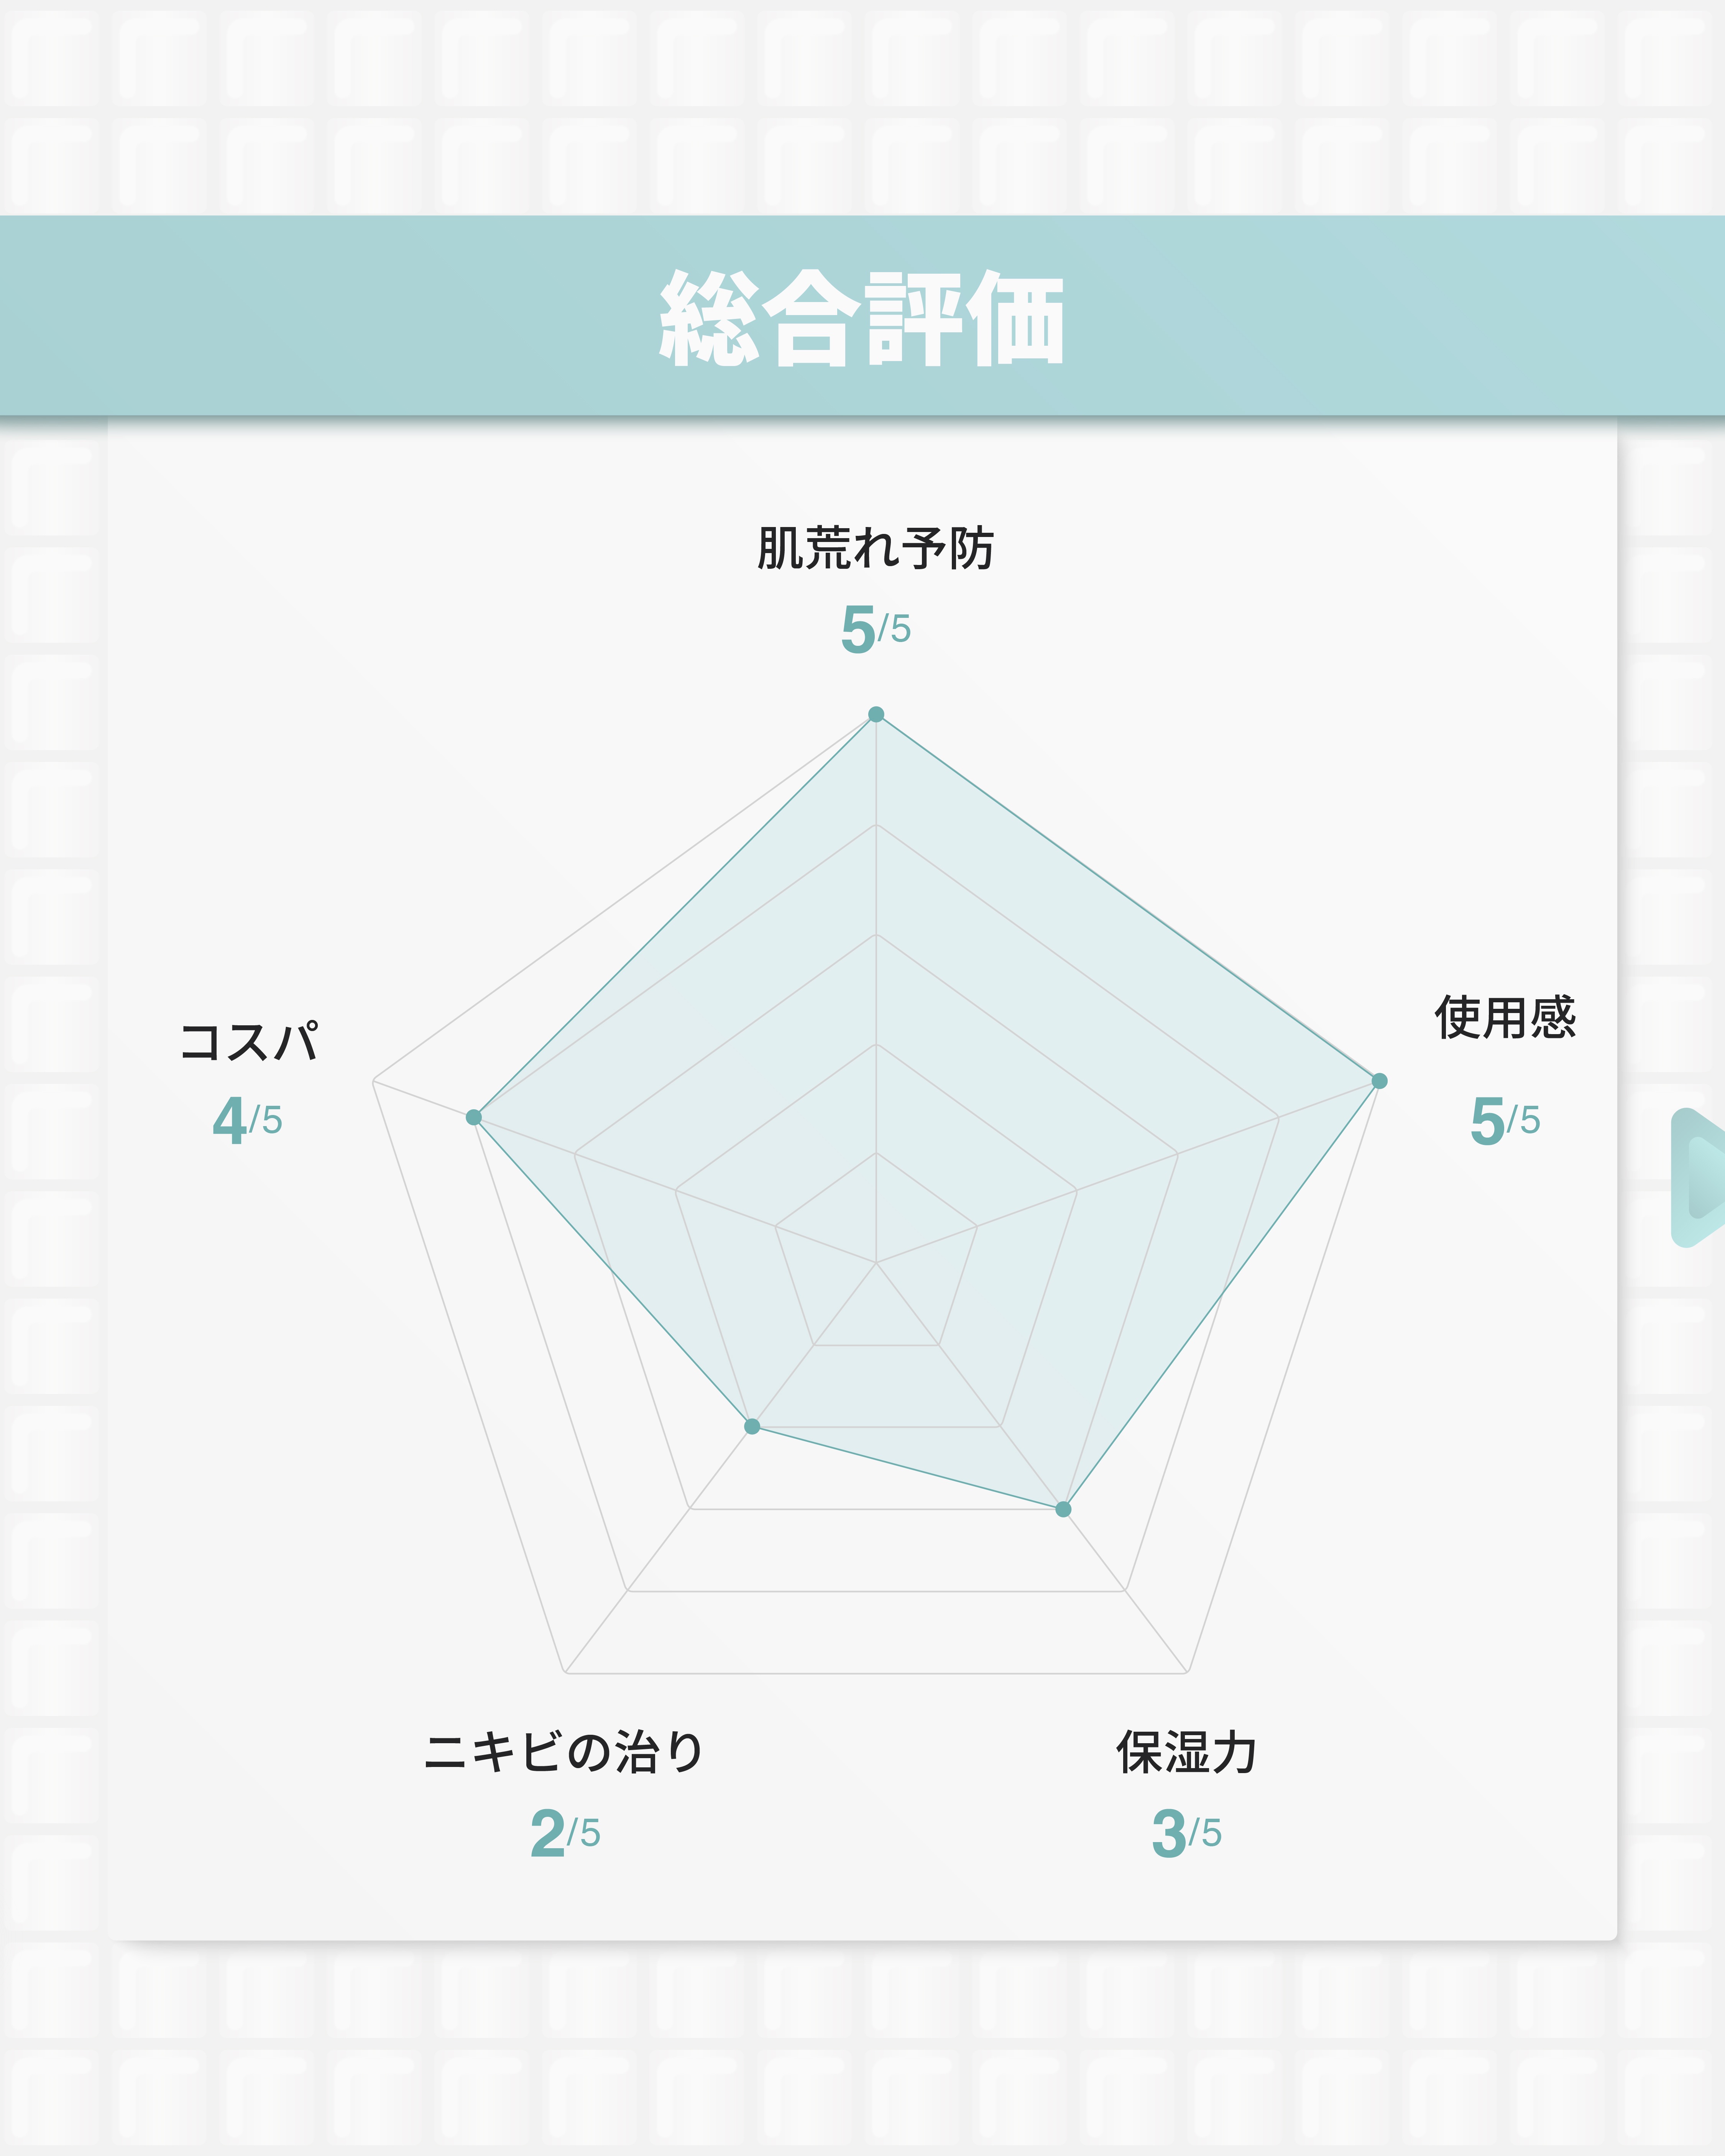Image resolution: width=1725 pixels, height=2156 pixels.
Task: Select the 肌荒れ予防 axis label
Action: (875, 549)
